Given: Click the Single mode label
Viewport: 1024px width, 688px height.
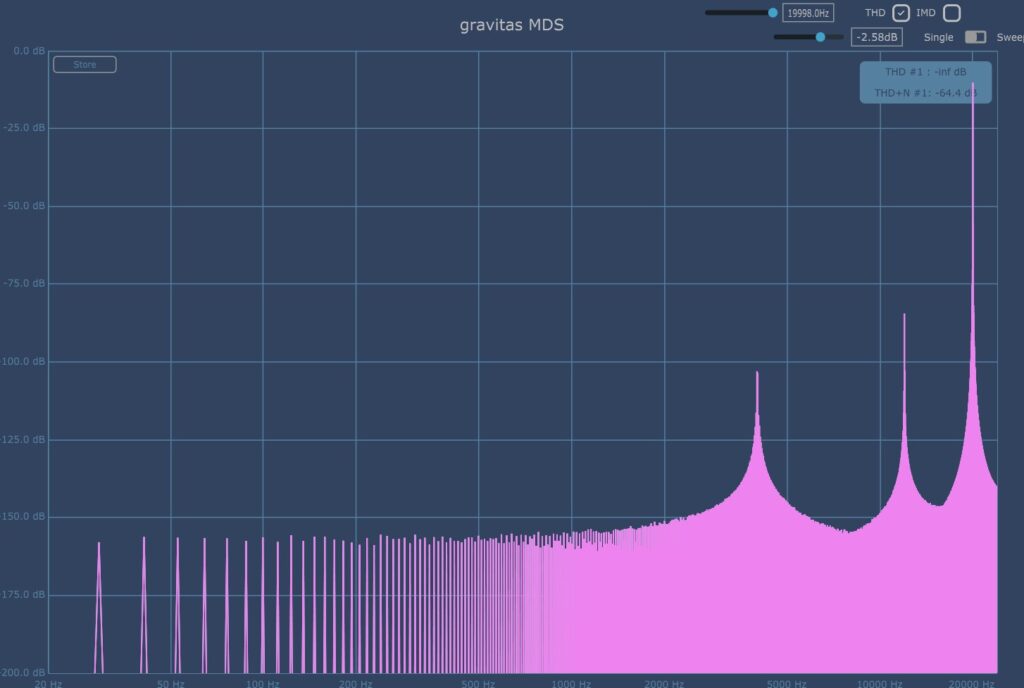Looking at the screenshot, I should 938,37.
